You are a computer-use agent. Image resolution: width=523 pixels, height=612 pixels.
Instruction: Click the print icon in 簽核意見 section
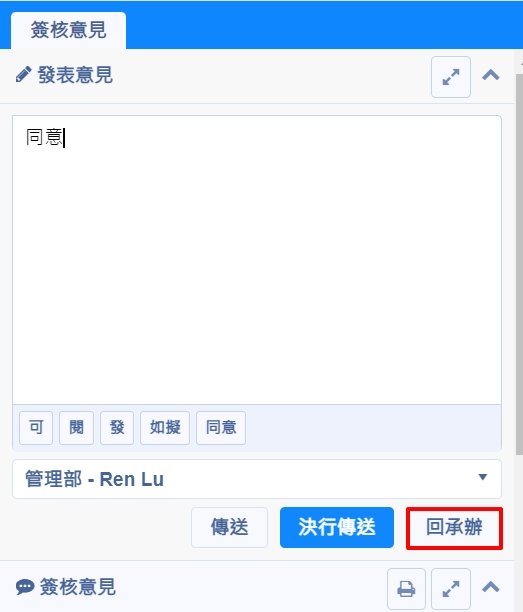406,589
